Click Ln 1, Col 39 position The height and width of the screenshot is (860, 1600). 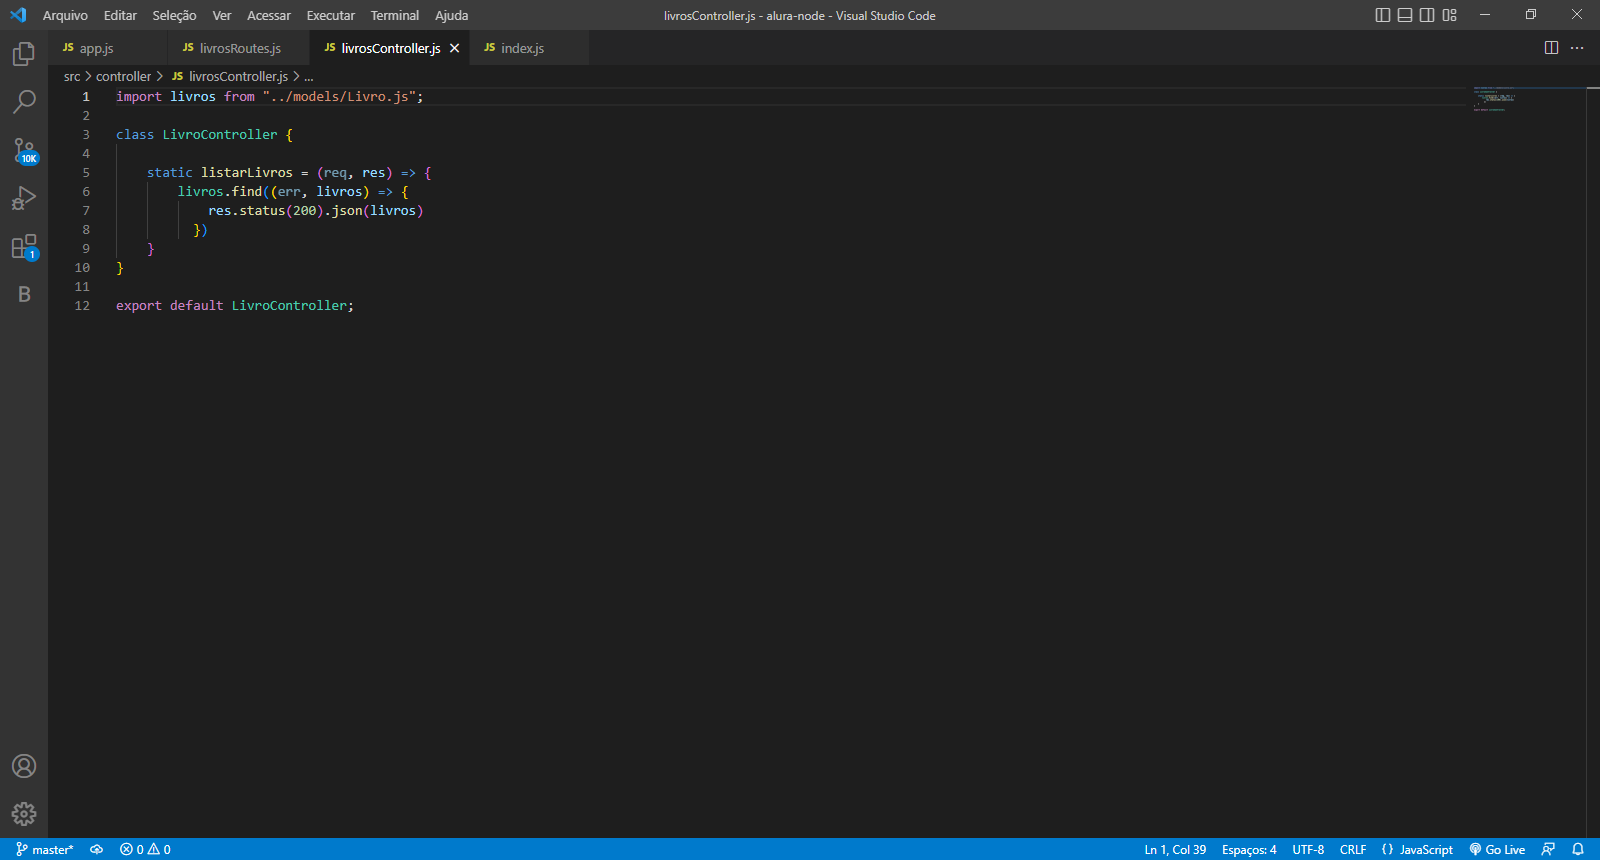coord(1175,849)
